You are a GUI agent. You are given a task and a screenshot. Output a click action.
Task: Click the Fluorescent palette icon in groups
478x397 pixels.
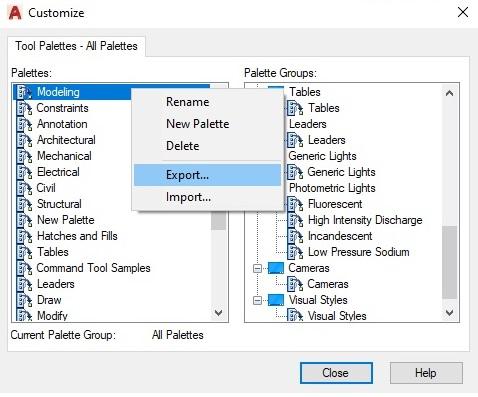tap(295, 204)
